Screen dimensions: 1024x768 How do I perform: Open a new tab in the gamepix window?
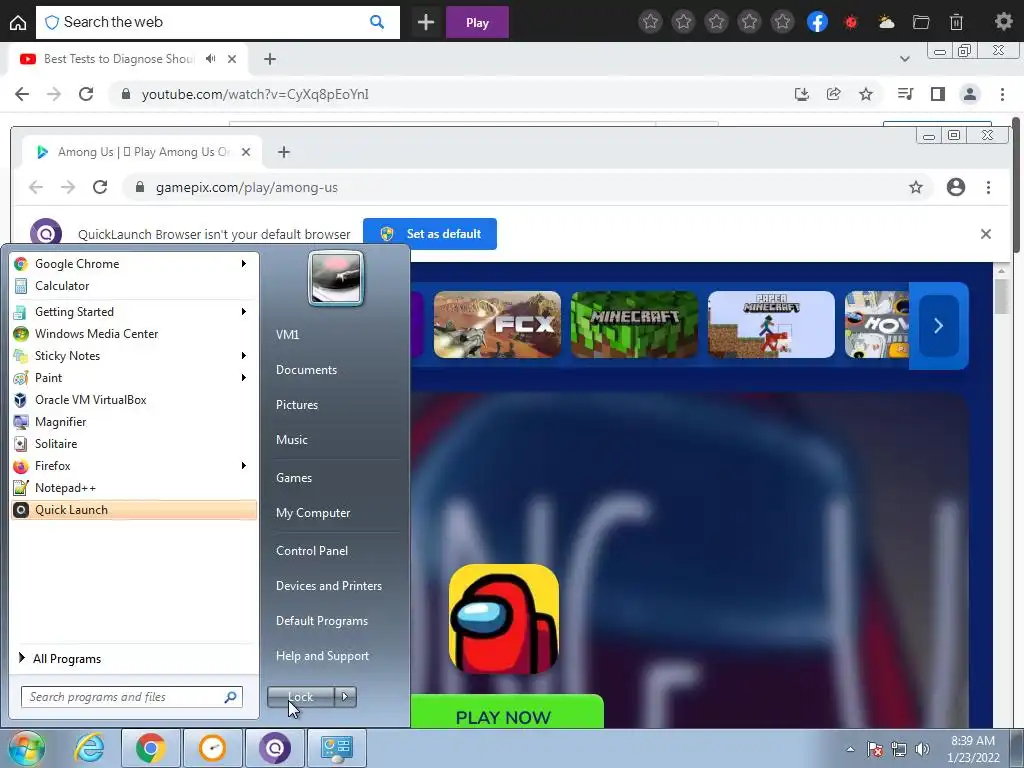[283, 152]
